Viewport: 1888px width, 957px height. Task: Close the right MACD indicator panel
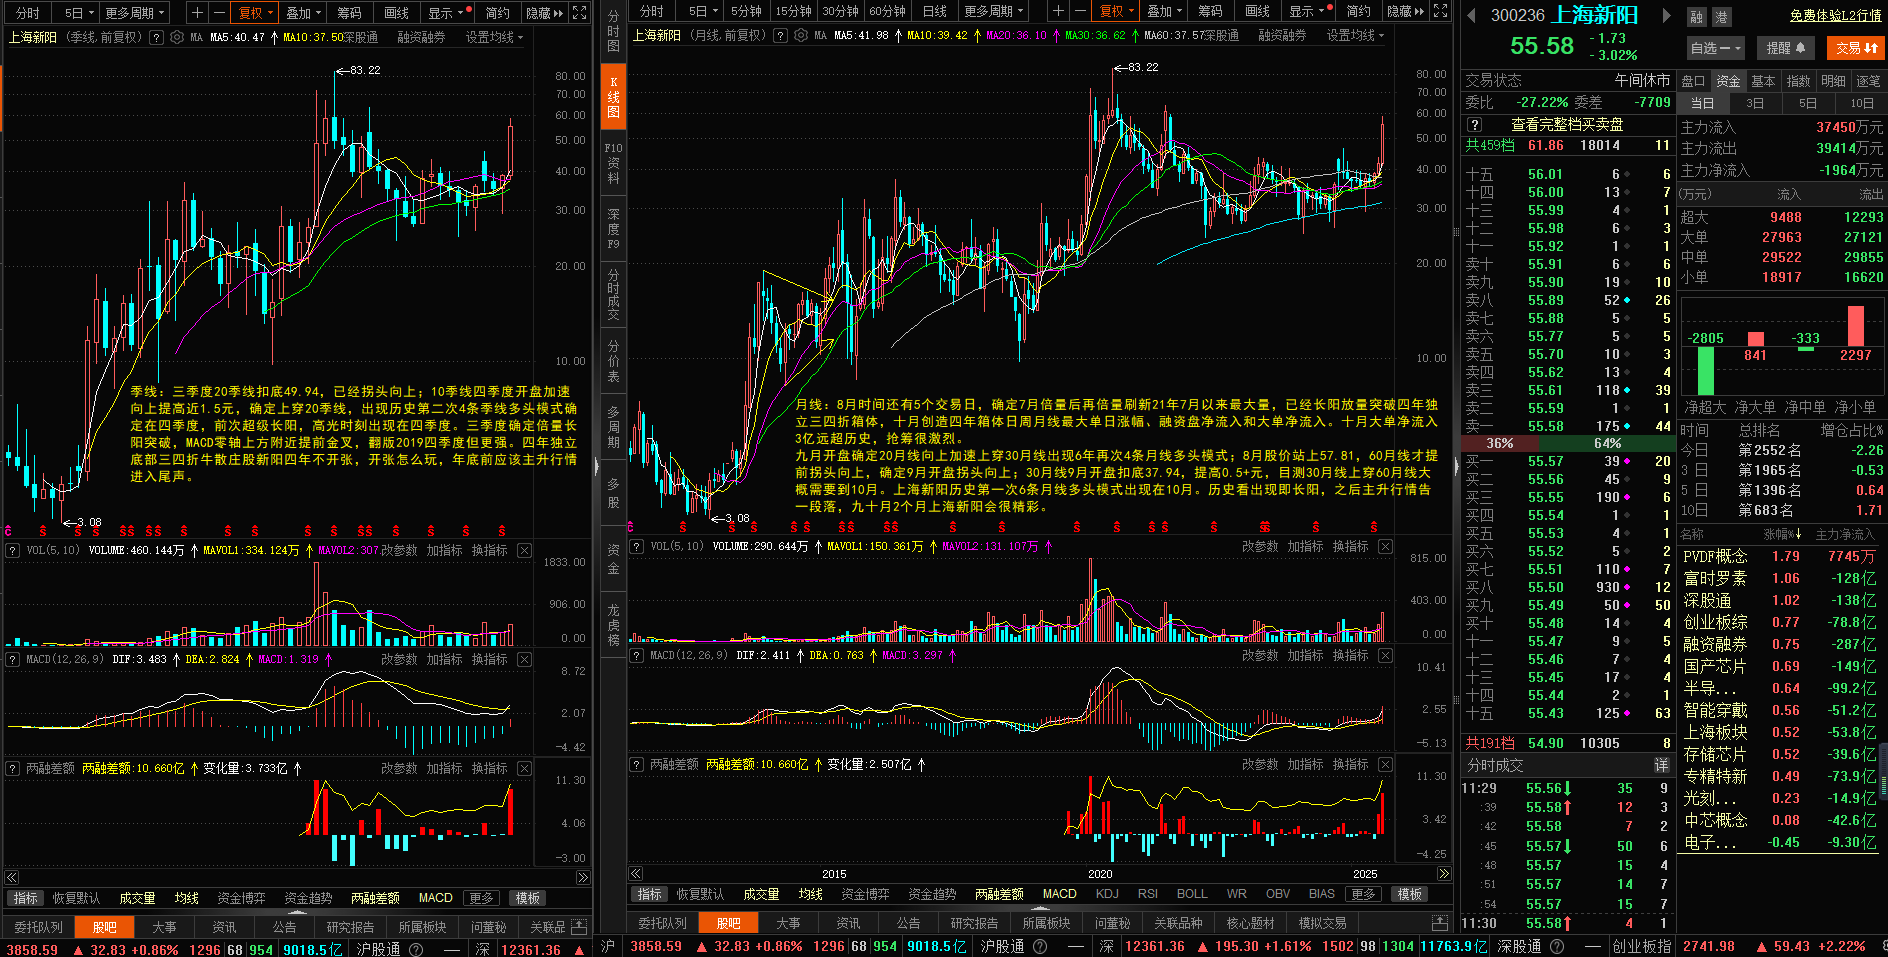point(1385,656)
